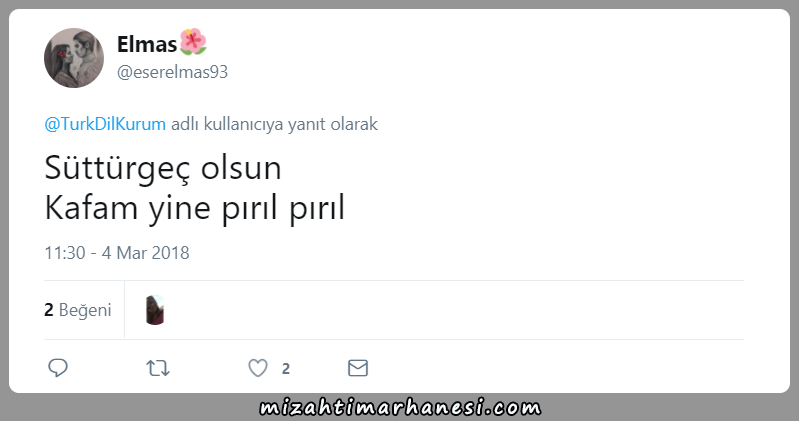
Task: Open Elmas's round profile avatar
Action: point(74,58)
